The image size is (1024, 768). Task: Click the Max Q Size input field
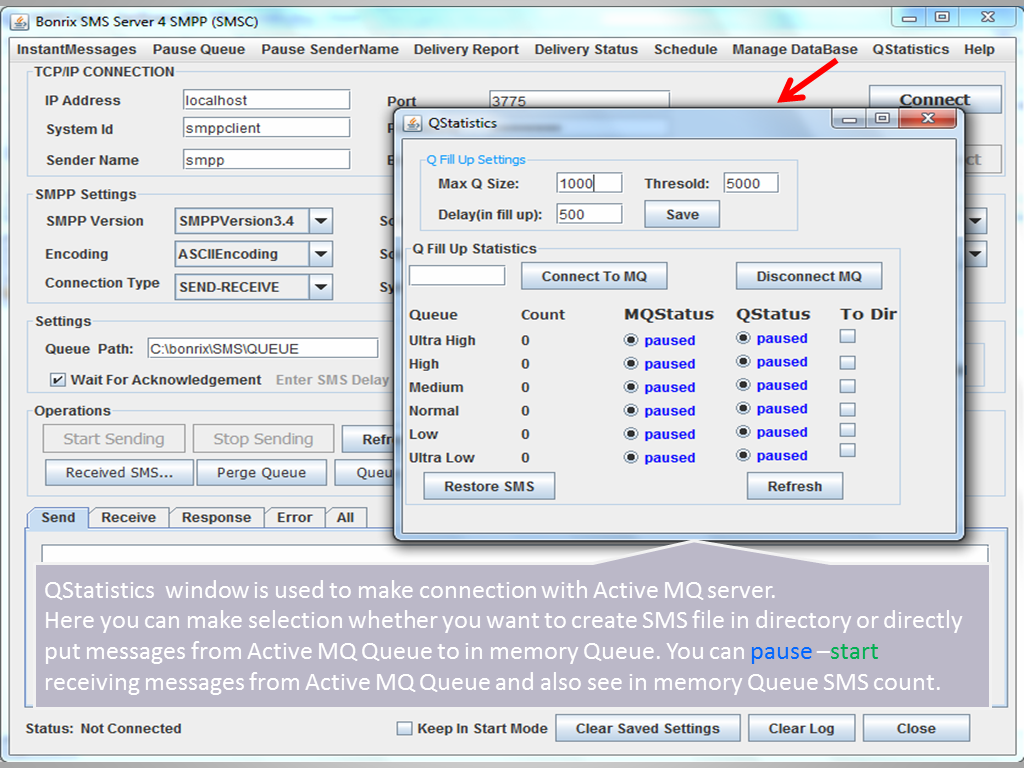[x=589, y=183]
